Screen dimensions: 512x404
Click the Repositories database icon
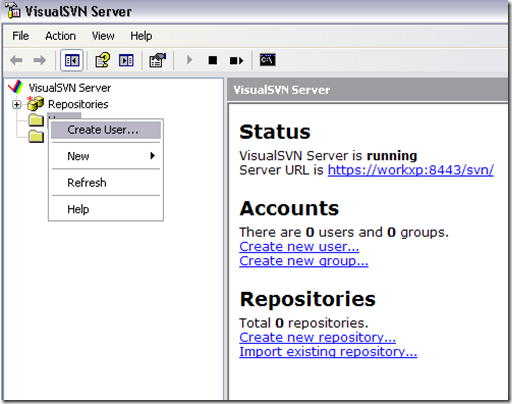click(x=35, y=104)
